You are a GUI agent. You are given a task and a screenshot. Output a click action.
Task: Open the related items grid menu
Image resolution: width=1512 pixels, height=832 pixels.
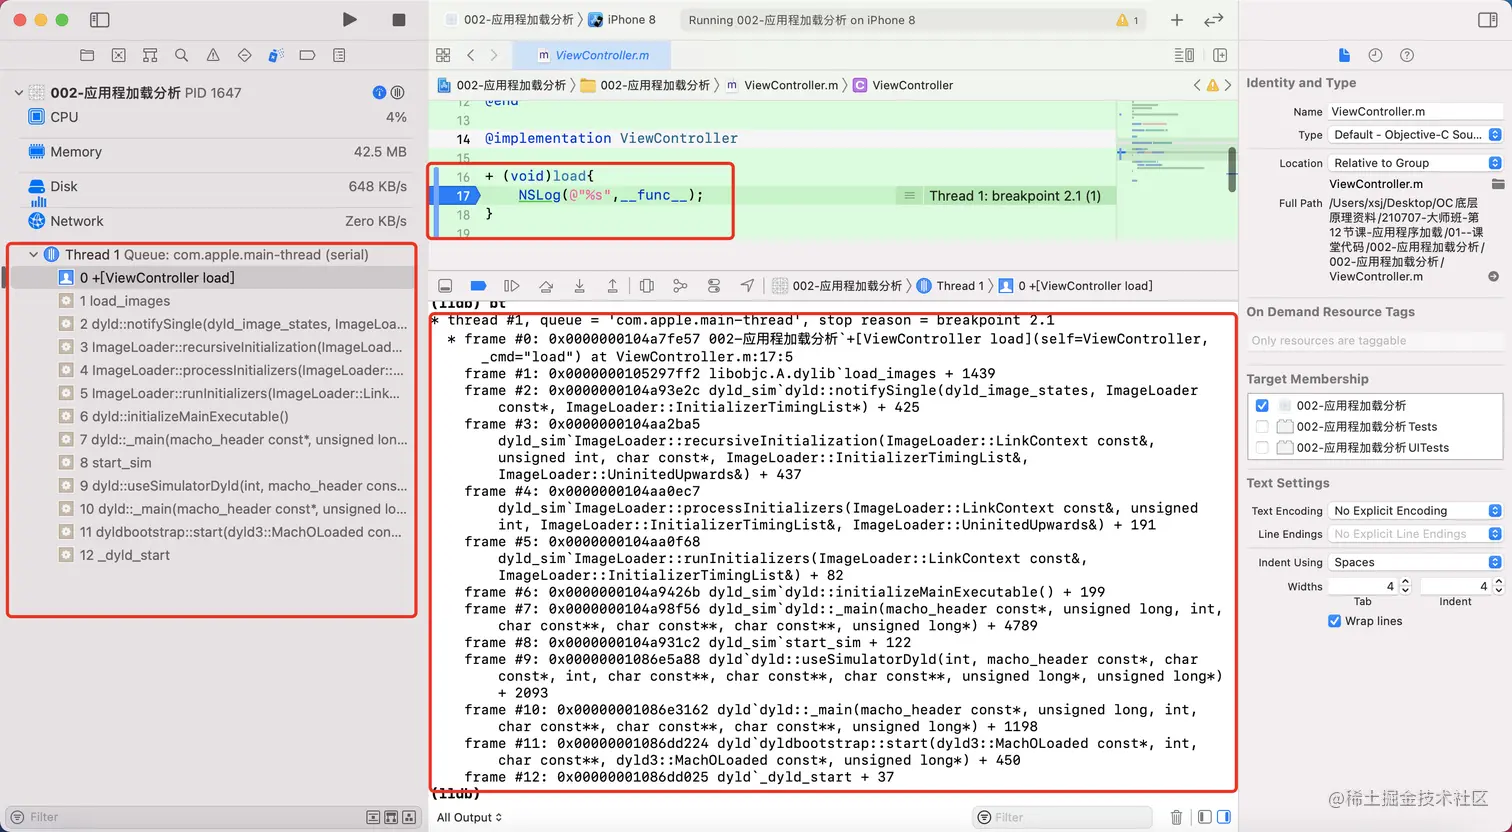(x=443, y=56)
